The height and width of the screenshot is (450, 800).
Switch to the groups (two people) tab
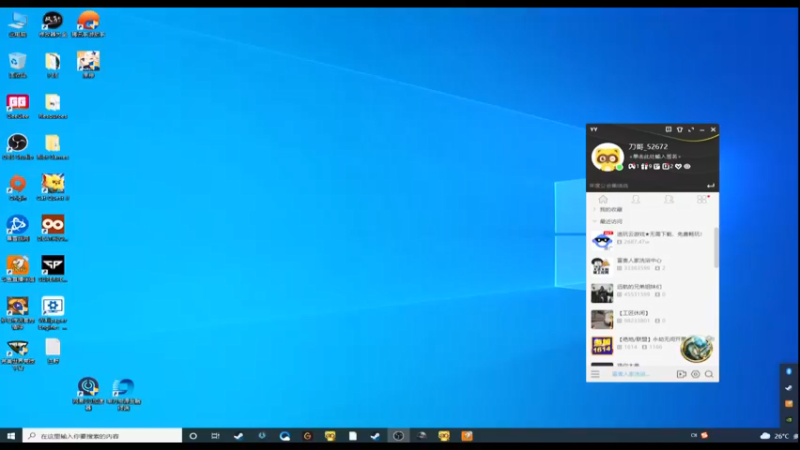pyautogui.click(x=669, y=199)
